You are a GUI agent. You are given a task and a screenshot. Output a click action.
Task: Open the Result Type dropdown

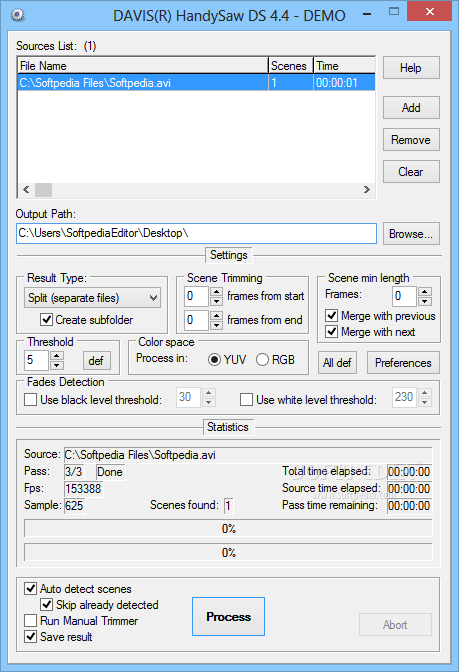(x=92, y=298)
